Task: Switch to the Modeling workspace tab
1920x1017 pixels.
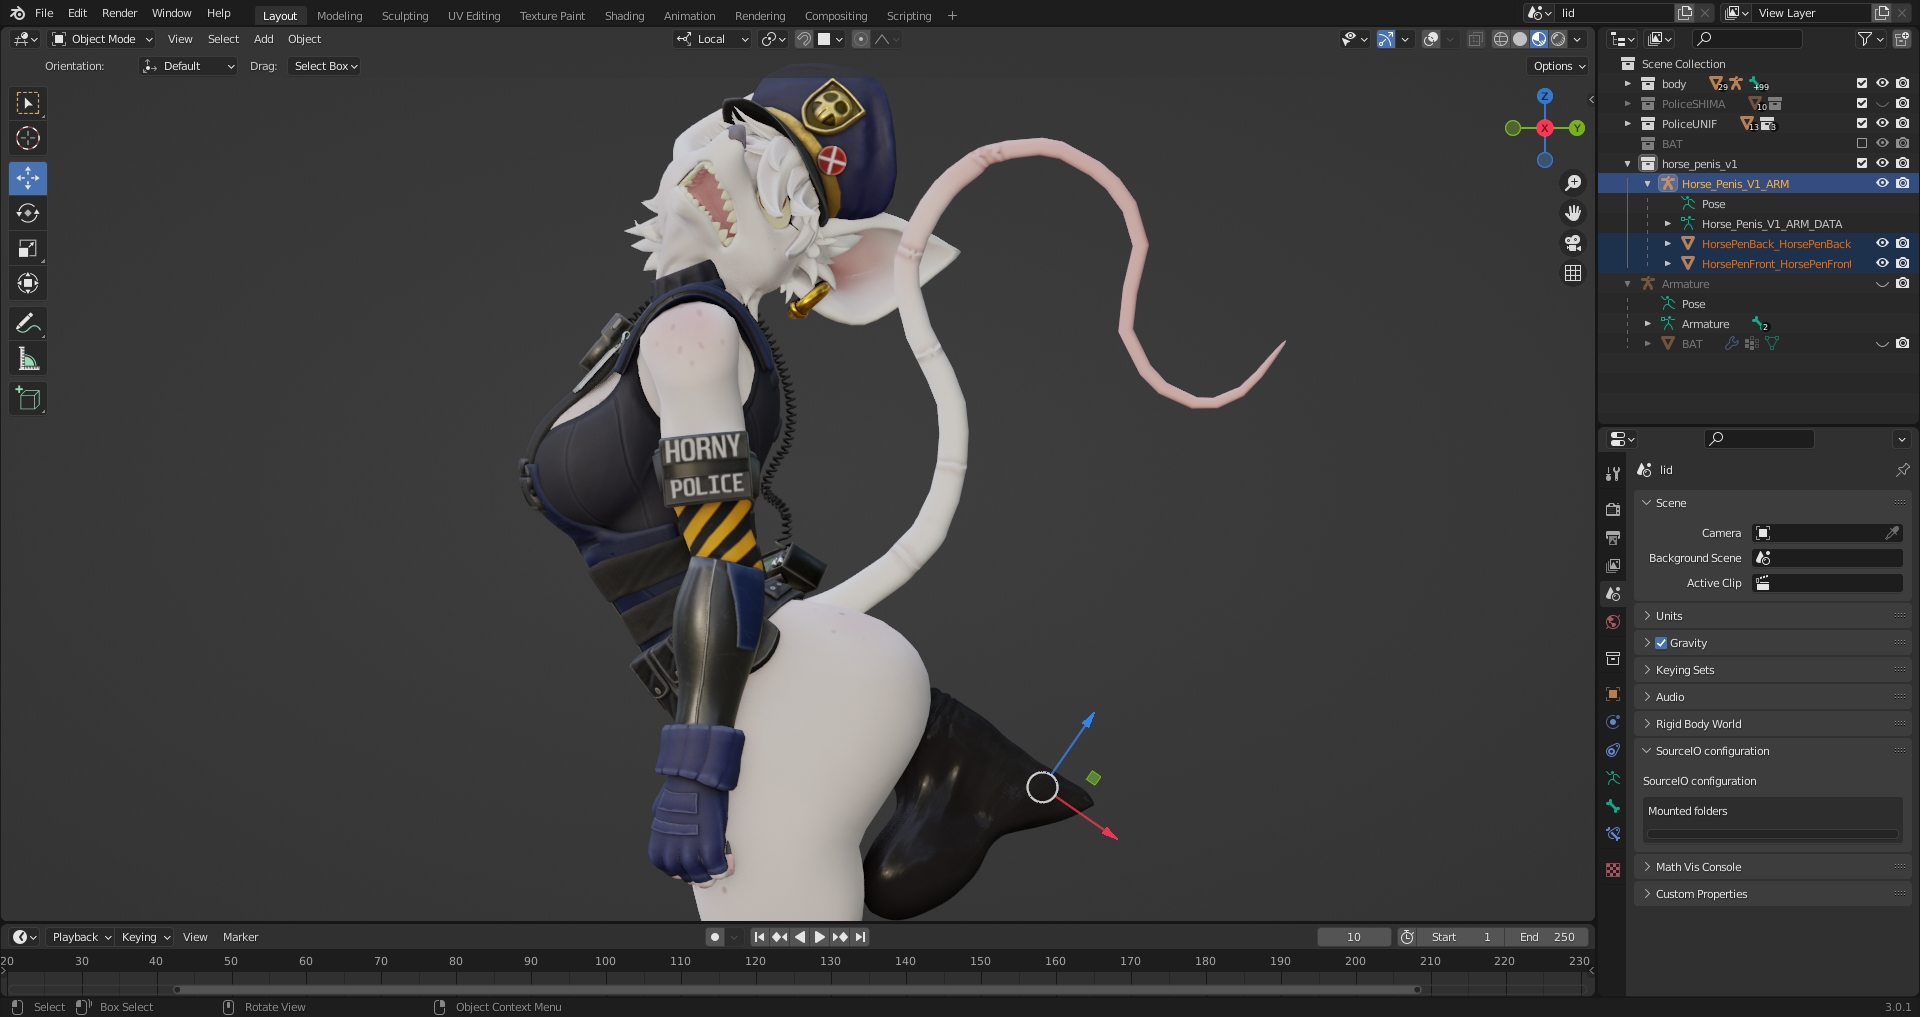Action: (339, 15)
